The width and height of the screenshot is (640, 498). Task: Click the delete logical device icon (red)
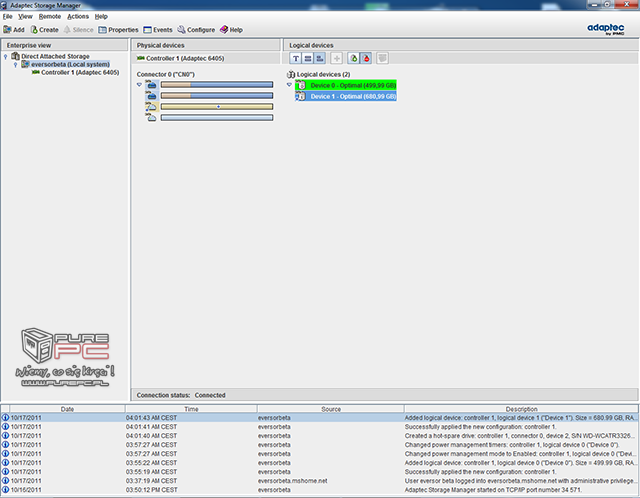(x=366, y=58)
